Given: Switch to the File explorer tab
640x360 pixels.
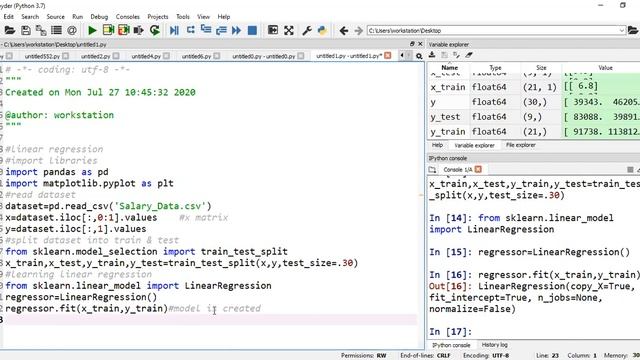Looking at the screenshot, I should point(520,145).
